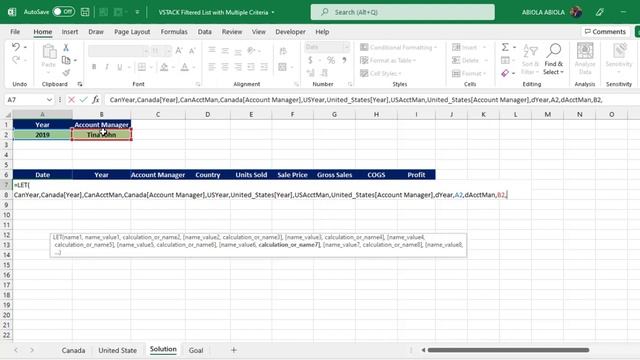Open the Font group dialog launcher
The width and height of the screenshot is (640, 360).
[198, 84]
